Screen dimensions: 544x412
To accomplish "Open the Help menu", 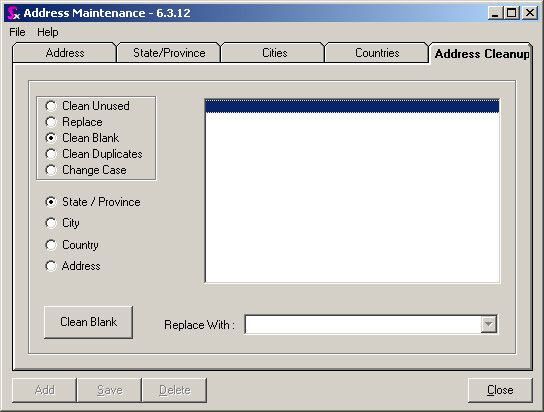I will [48, 32].
